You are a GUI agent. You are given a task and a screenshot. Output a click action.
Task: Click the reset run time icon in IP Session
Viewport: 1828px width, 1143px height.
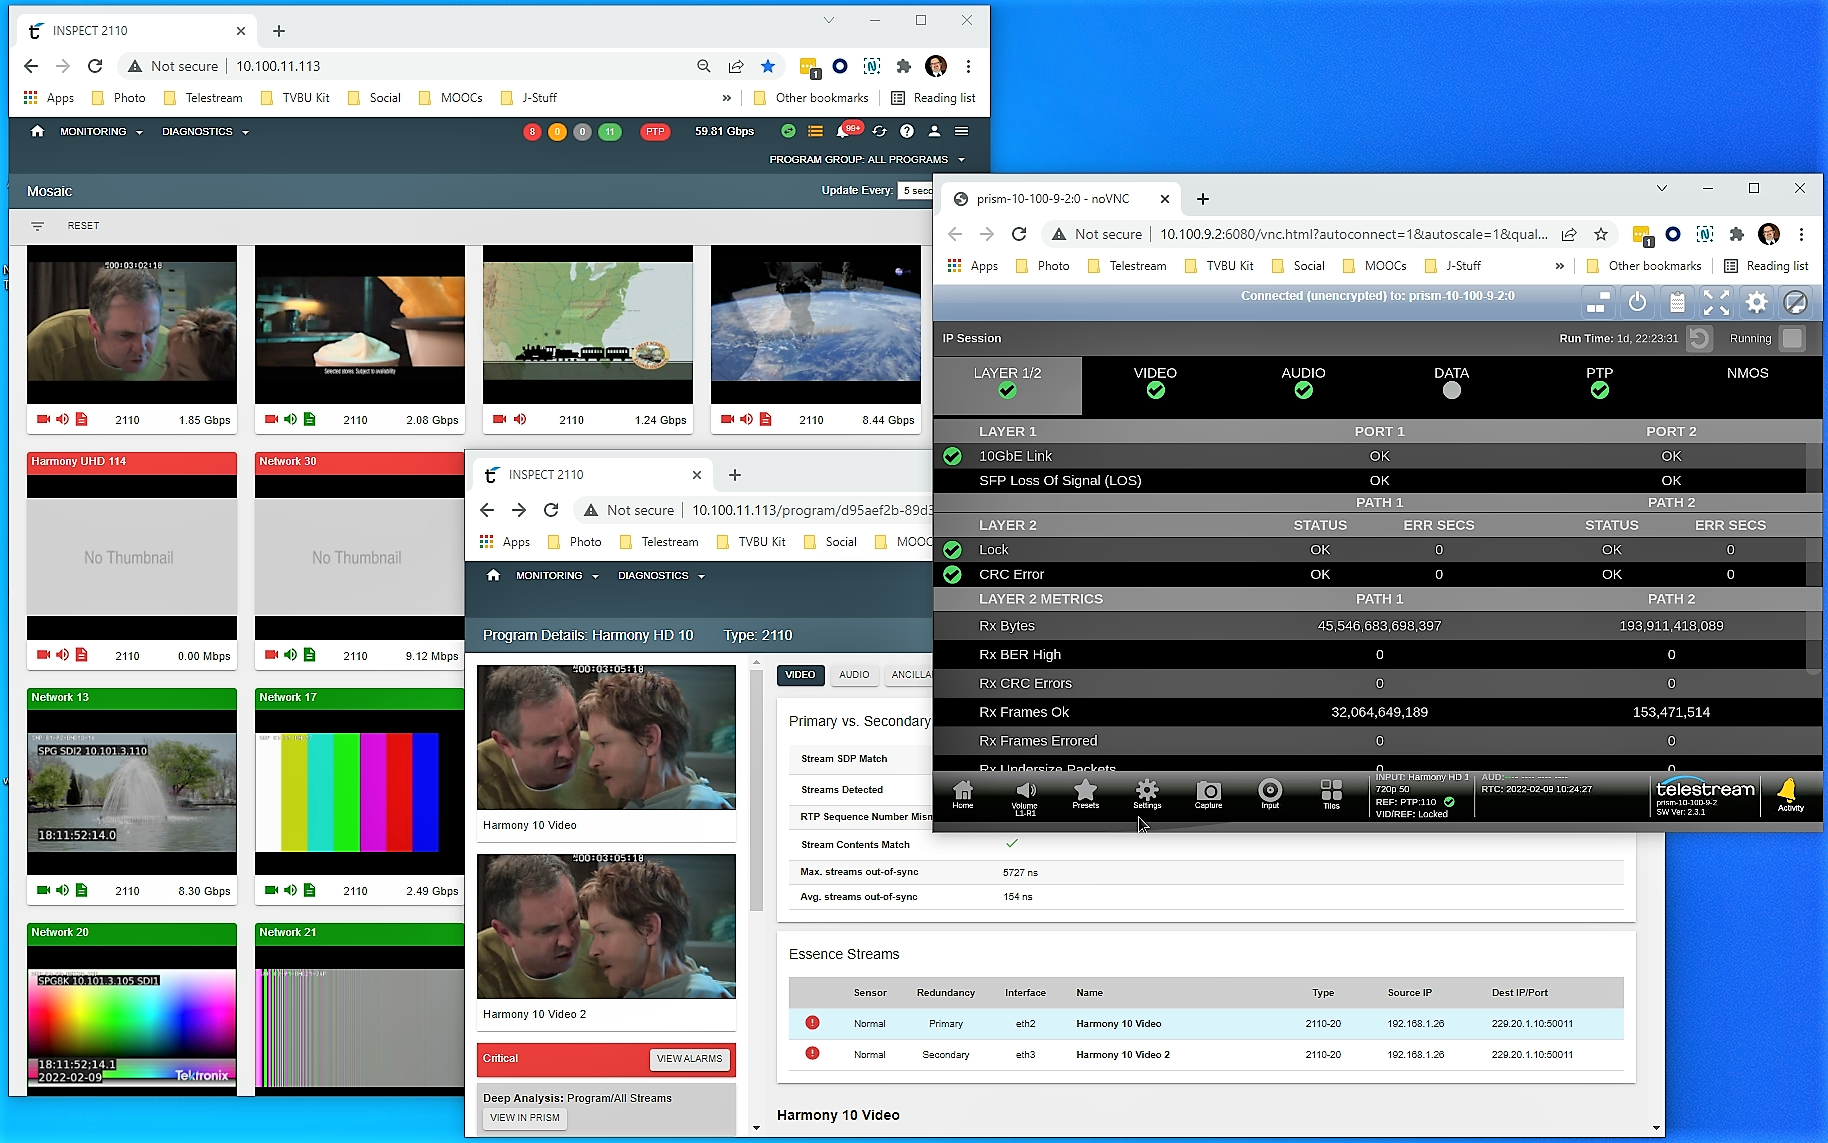pyautogui.click(x=1699, y=339)
